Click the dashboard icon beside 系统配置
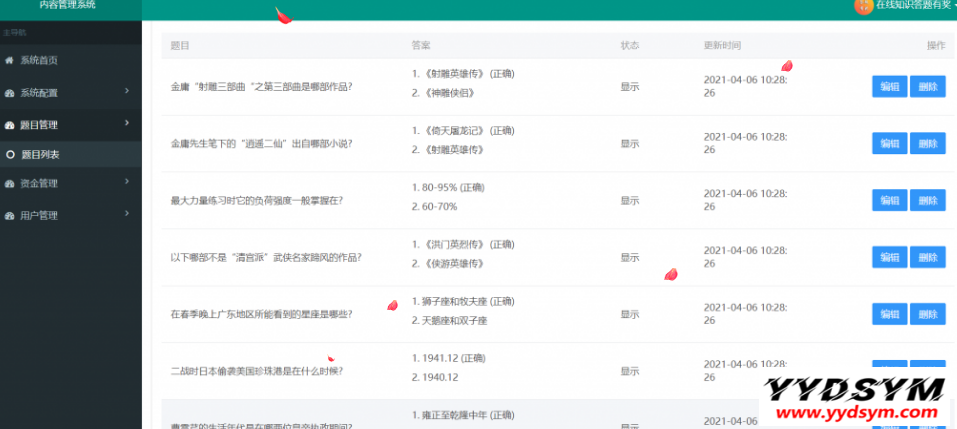957x429 pixels. [x=10, y=93]
